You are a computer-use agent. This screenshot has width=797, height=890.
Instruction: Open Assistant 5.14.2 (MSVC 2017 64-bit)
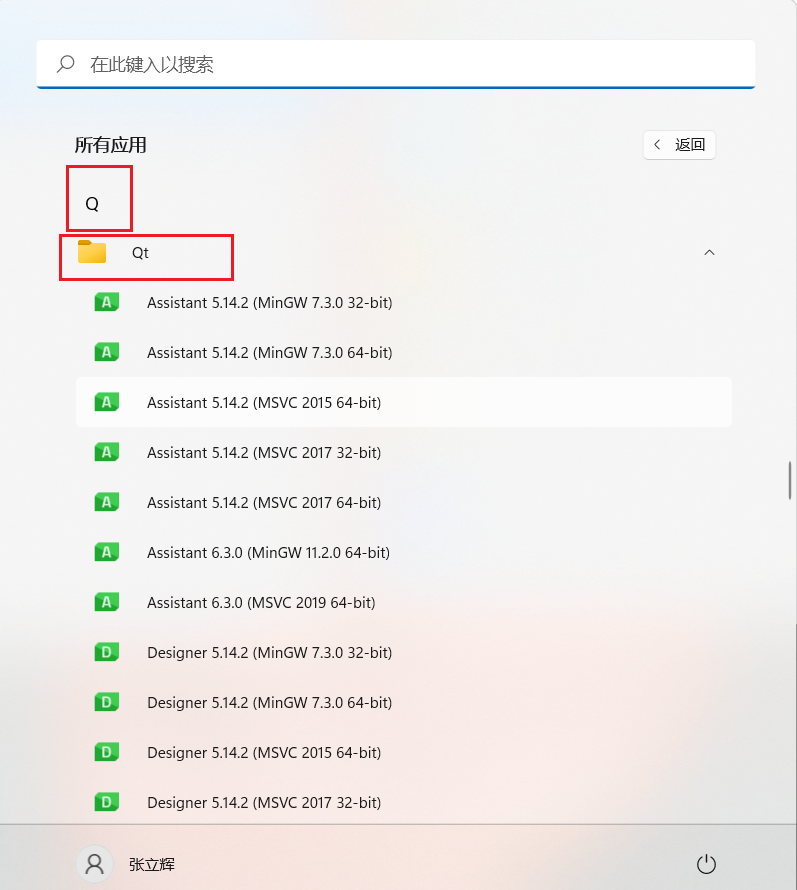(x=264, y=502)
